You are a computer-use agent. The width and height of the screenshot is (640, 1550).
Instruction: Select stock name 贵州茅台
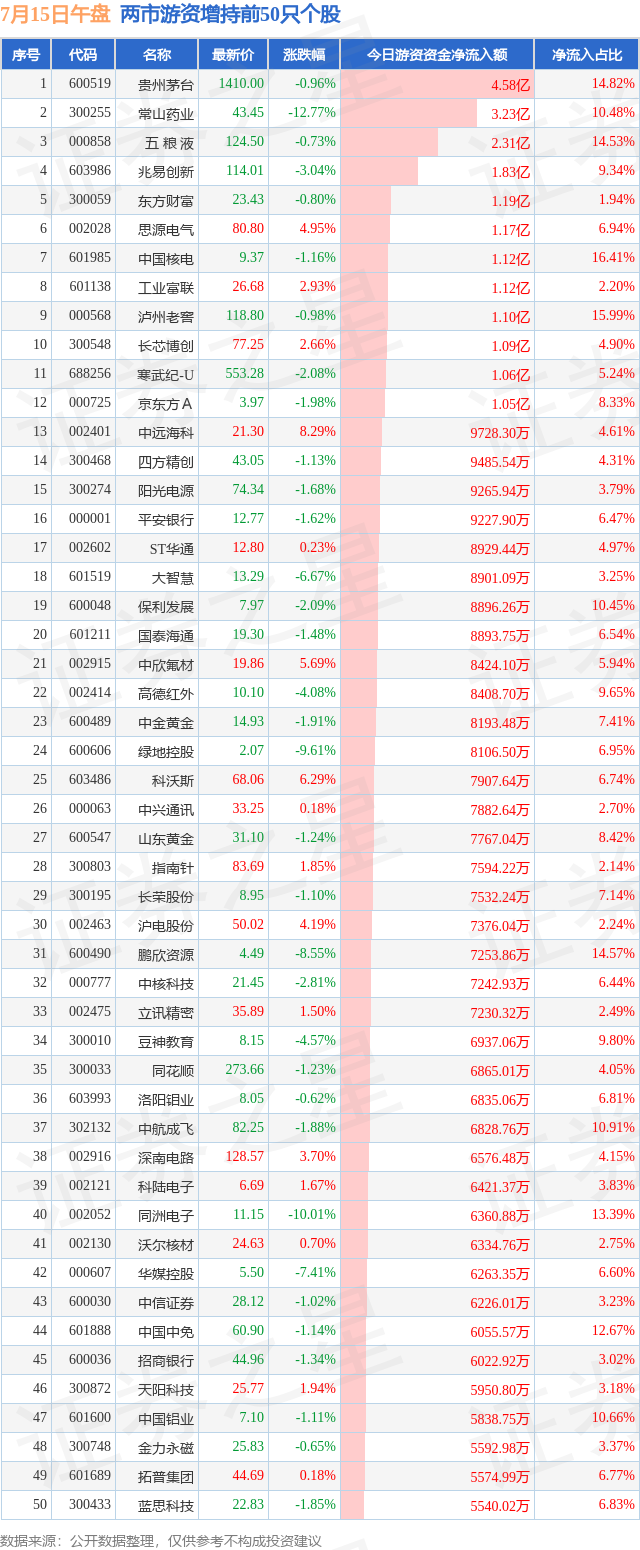(x=166, y=84)
